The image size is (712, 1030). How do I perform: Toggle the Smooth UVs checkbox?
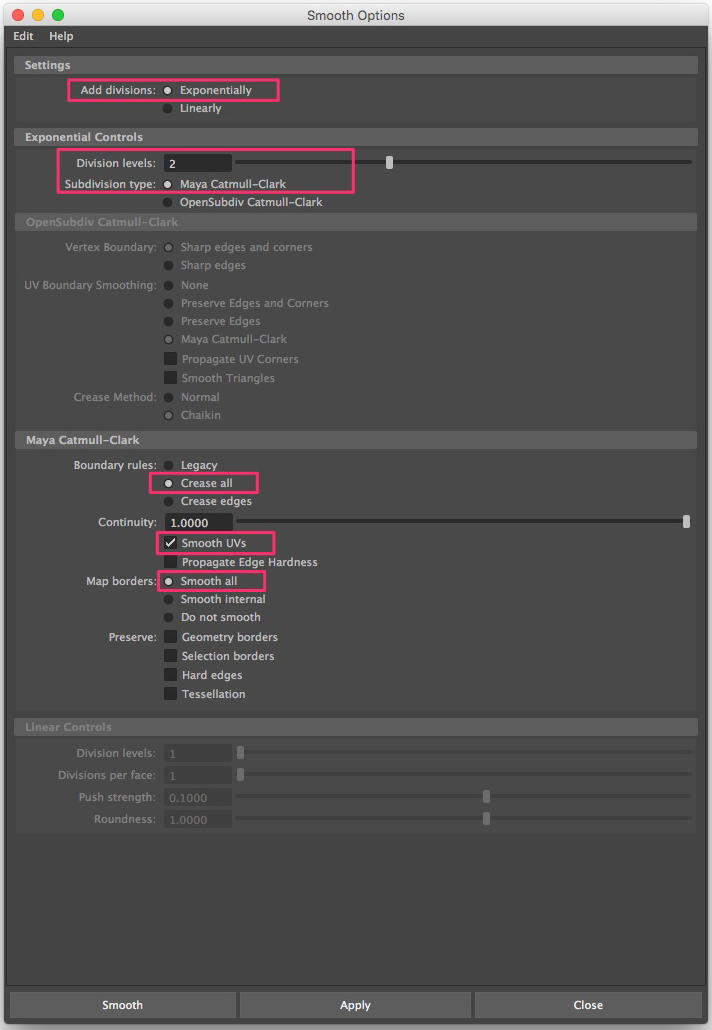[170, 543]
